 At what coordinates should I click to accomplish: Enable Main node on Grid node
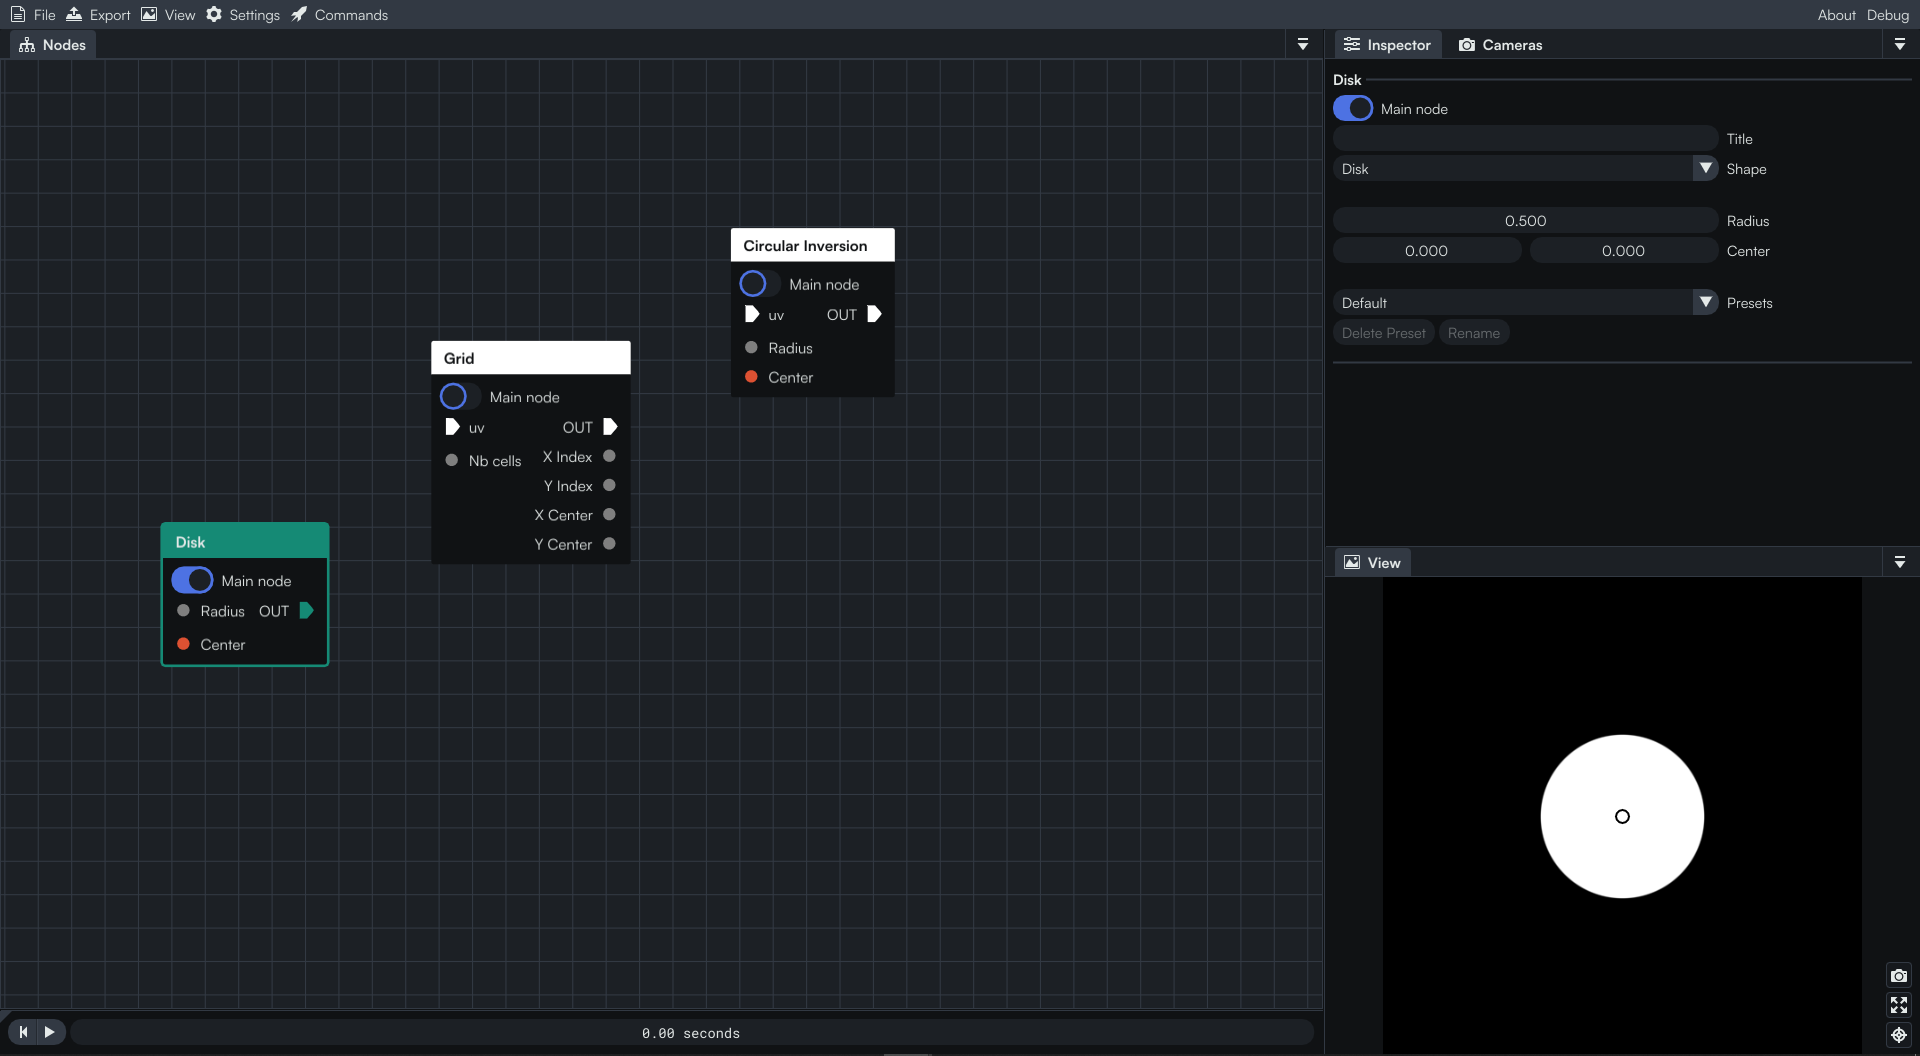tap(460, 396)
